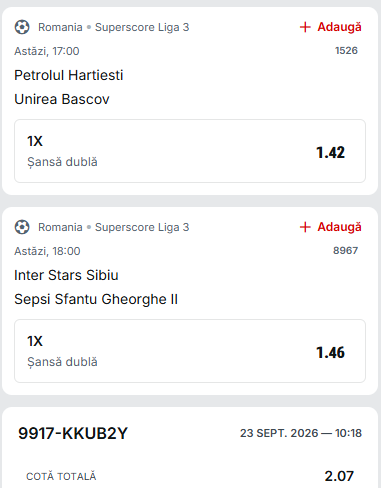Click football icon for Petrolul Hartiesti match
Viewport: 381px width, 488px height.
[x=22, y=27]
